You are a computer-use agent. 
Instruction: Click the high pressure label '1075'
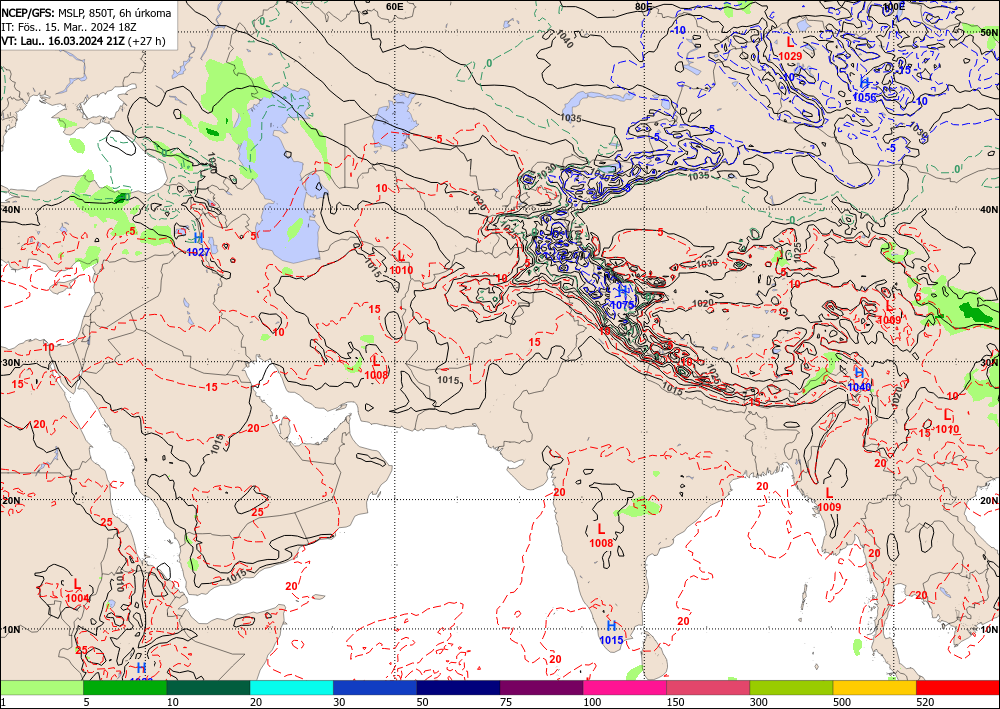622,305
